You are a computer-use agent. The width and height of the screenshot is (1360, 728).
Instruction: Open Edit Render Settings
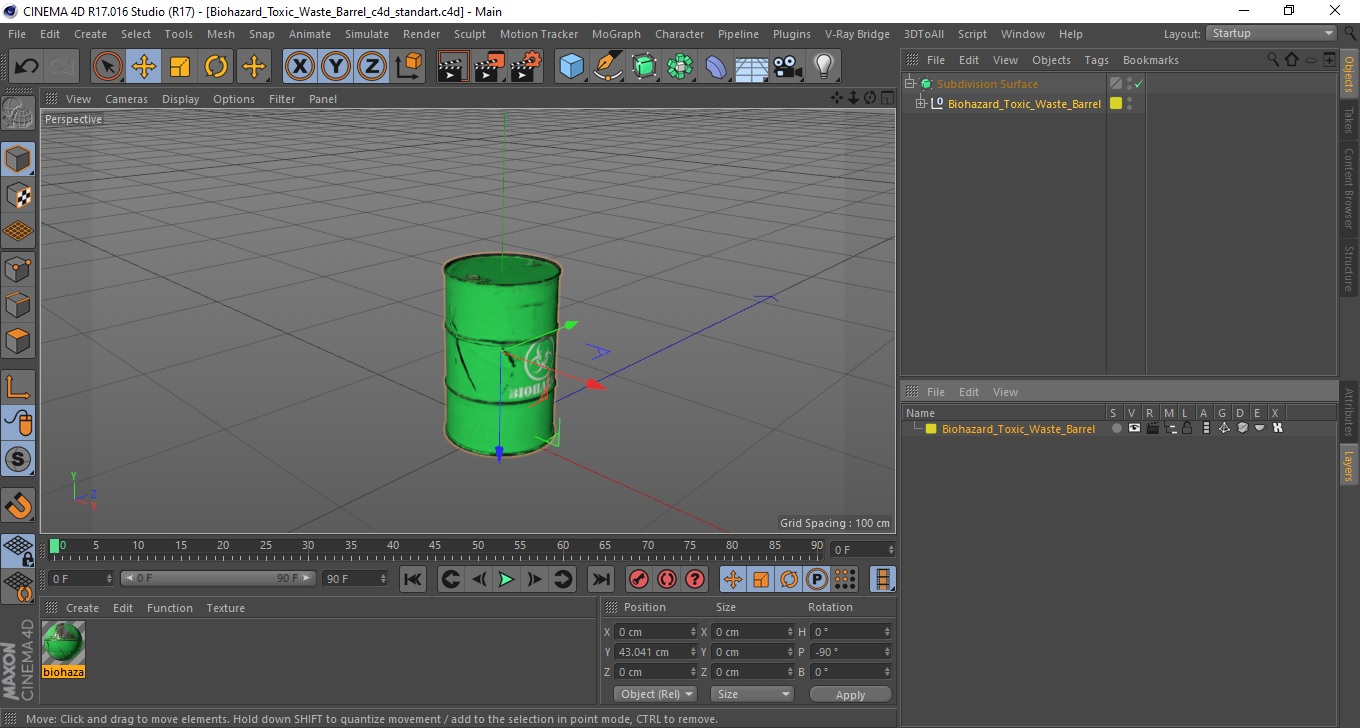[x=526, y=67]
